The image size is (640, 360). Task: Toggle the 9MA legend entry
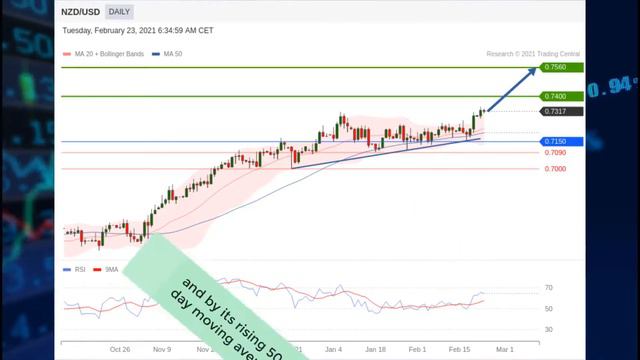click(106, 269)
